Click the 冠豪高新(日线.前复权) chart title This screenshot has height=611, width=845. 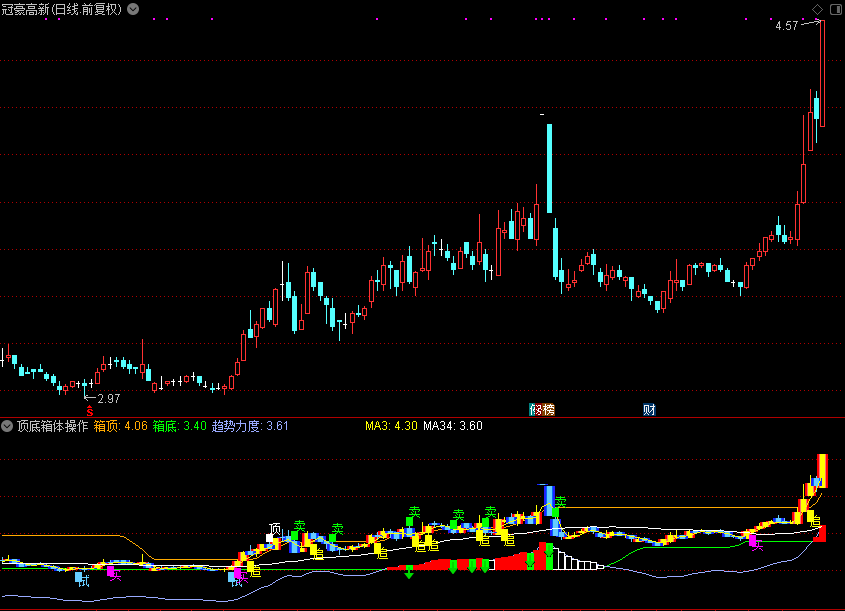coord(61,9)
